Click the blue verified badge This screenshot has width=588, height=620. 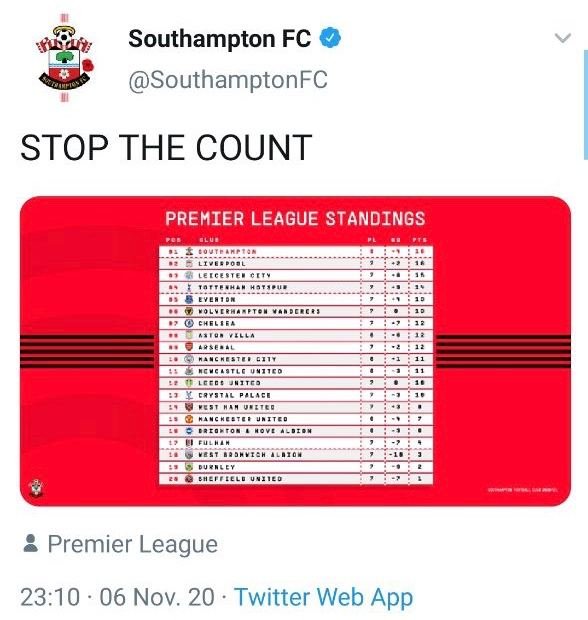330,38
